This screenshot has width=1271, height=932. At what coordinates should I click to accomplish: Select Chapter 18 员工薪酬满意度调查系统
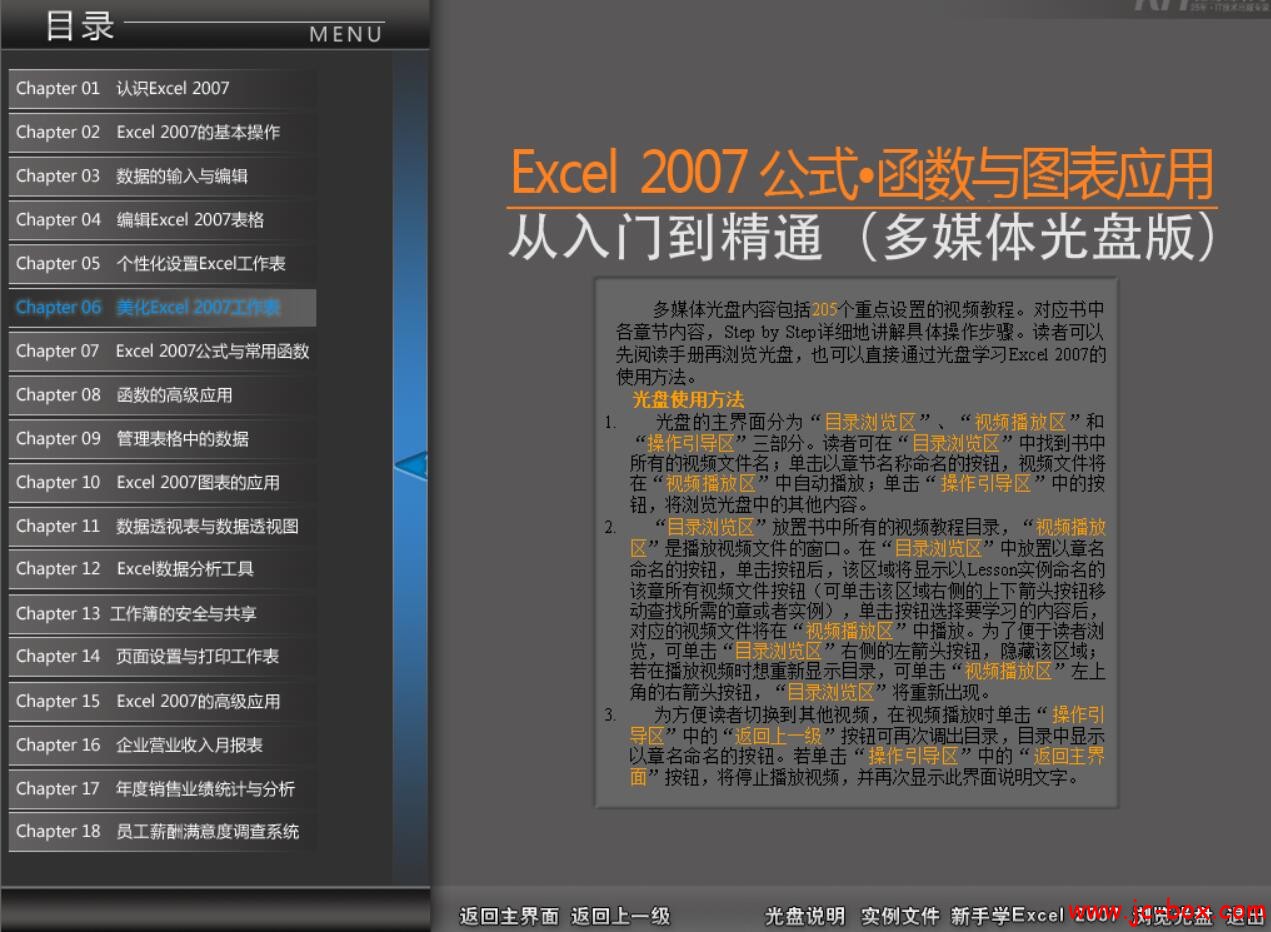pos(162,832)
